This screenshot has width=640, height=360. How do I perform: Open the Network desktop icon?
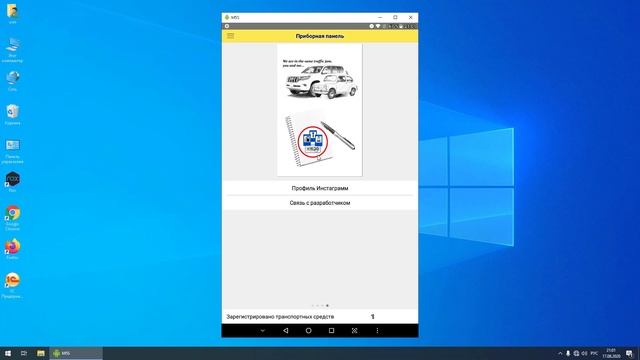pos(13,81)
